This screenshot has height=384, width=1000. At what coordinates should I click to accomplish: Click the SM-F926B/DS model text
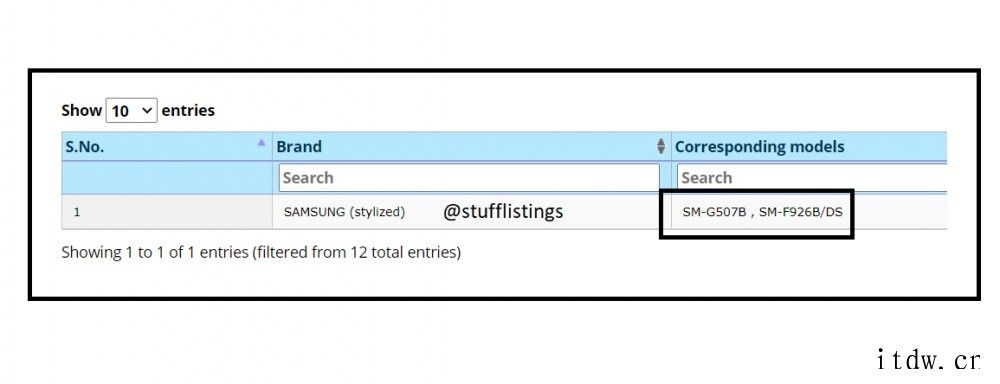800,212
